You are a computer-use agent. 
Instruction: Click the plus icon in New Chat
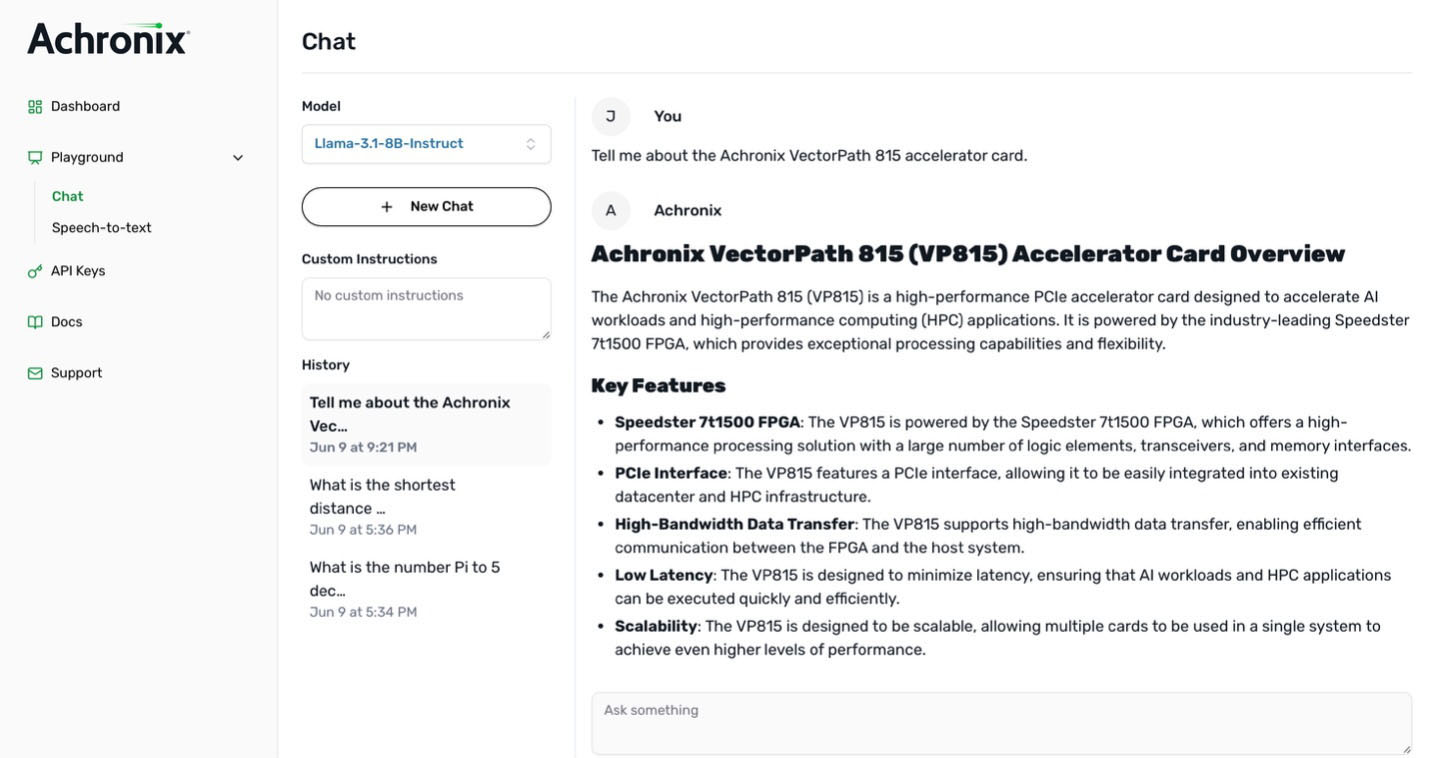click(387, 207)
